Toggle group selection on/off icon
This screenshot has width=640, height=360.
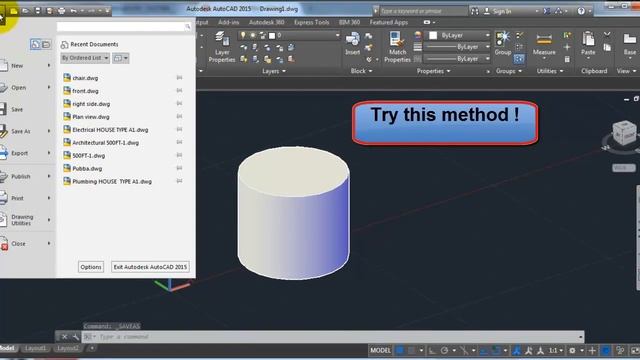pos(519,59)
